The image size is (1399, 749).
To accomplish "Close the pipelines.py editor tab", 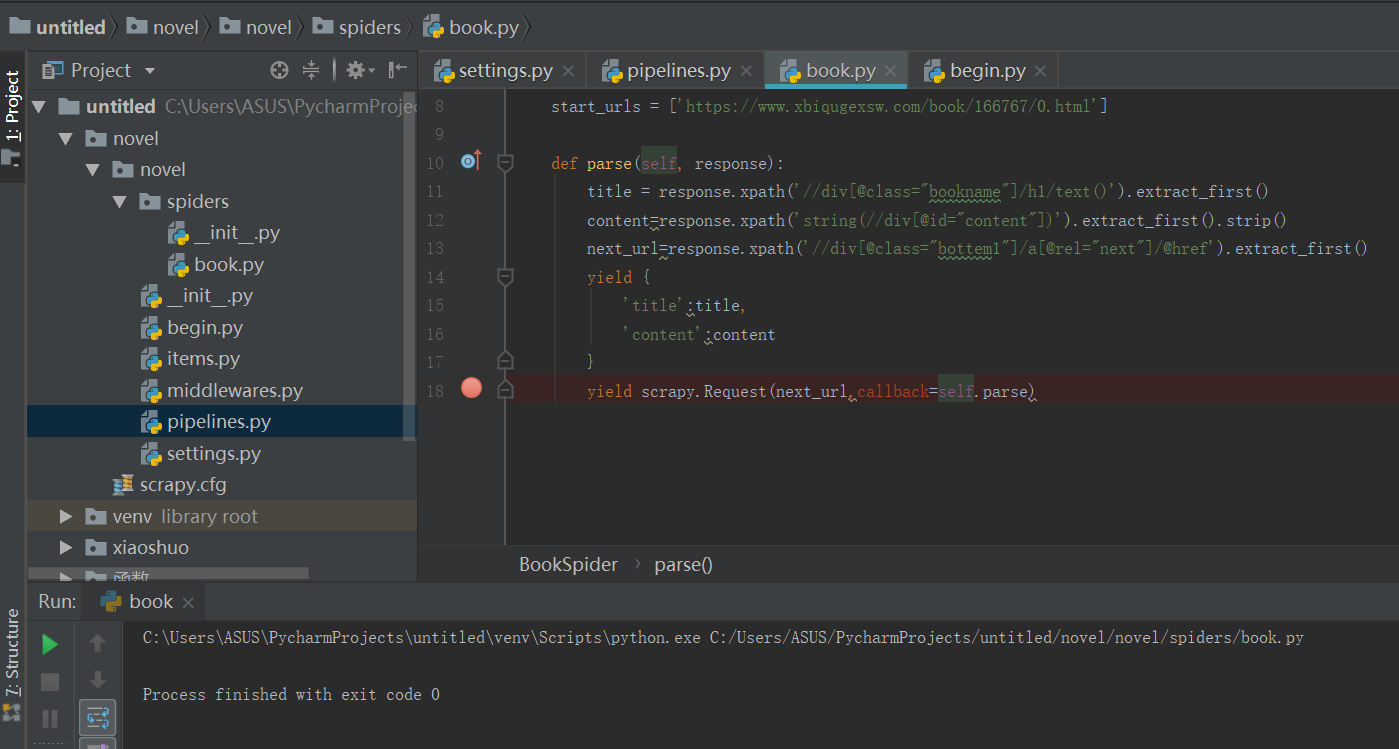I will pos(746,71).
